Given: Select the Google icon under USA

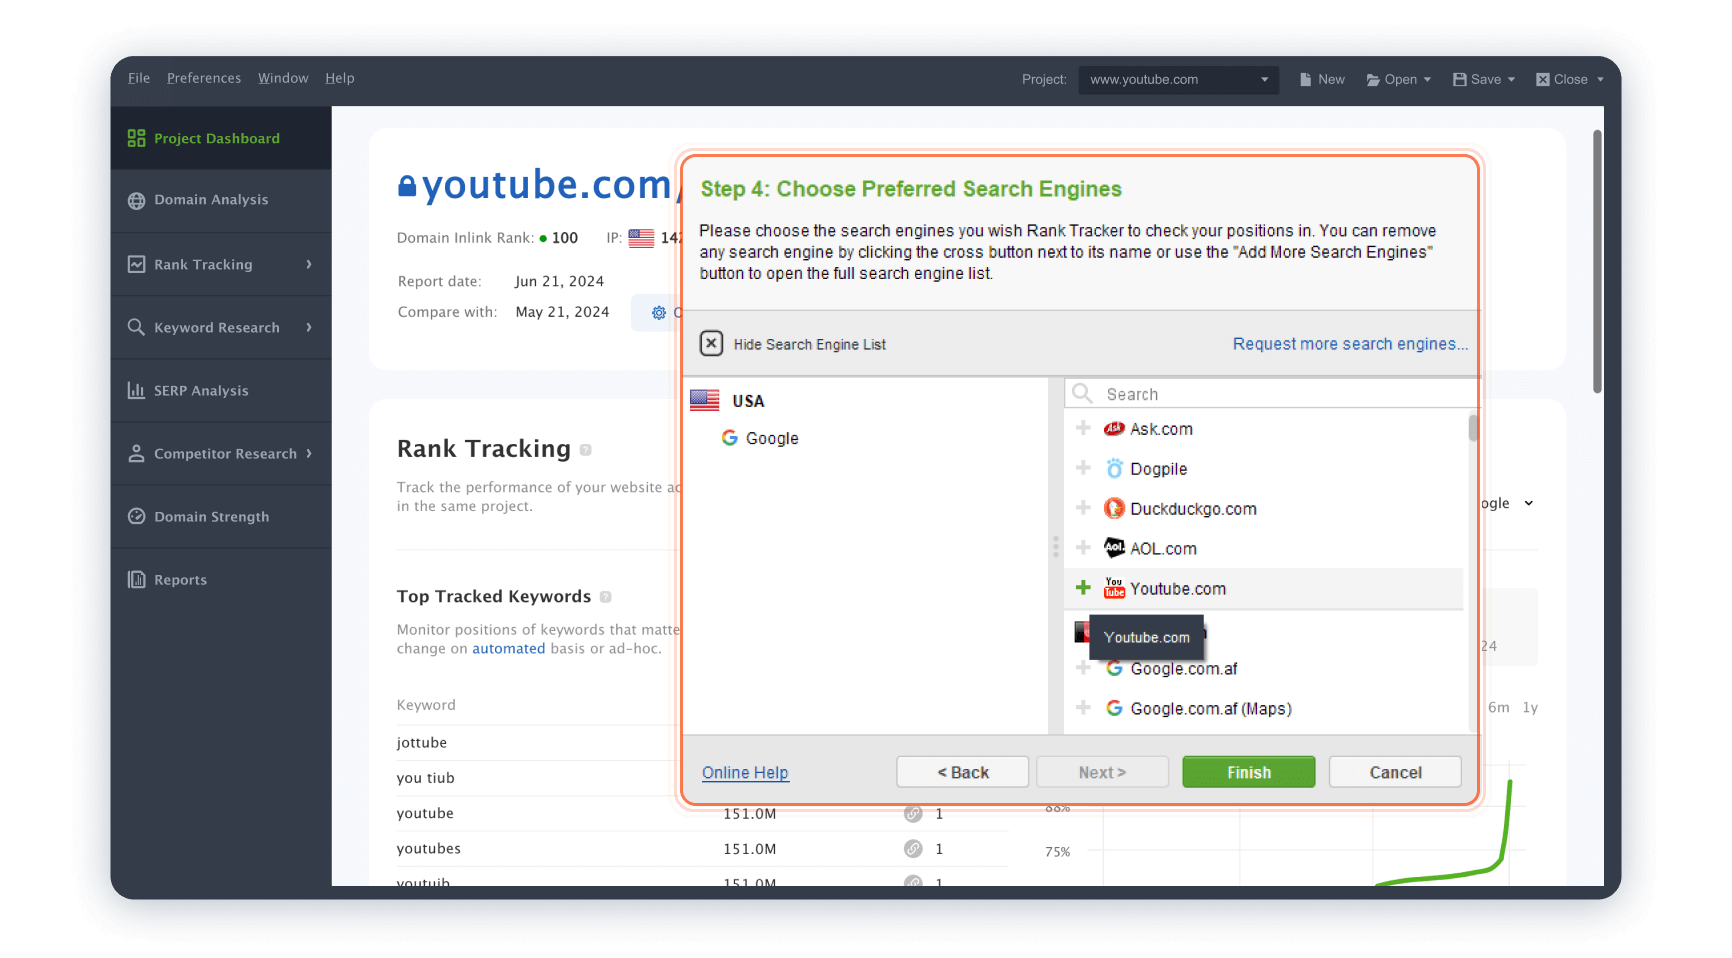Looking at the screenshot, I should [730, 438].
